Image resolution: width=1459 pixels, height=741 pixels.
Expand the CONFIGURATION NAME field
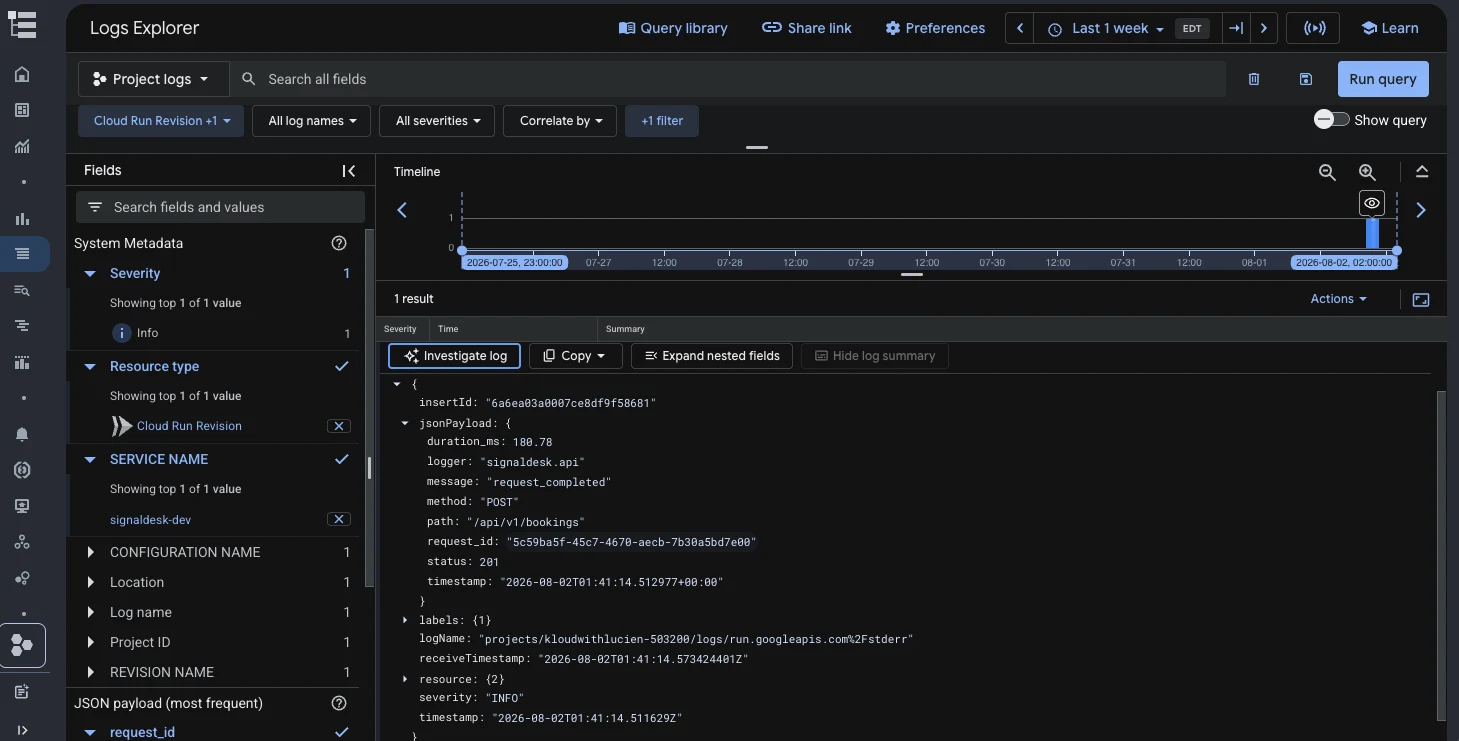(x=91, y=552)
